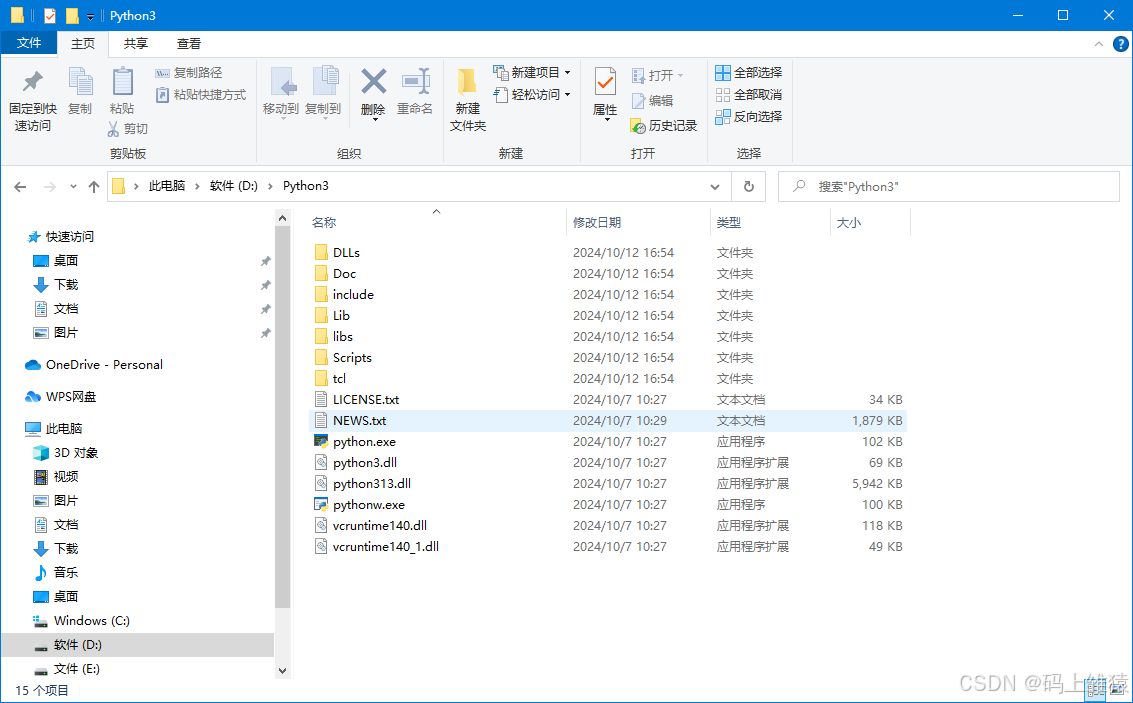1133x703 pixels.
Task: Open the Easy access (轻松访问) dropdown
Action: tap(532, 95)
